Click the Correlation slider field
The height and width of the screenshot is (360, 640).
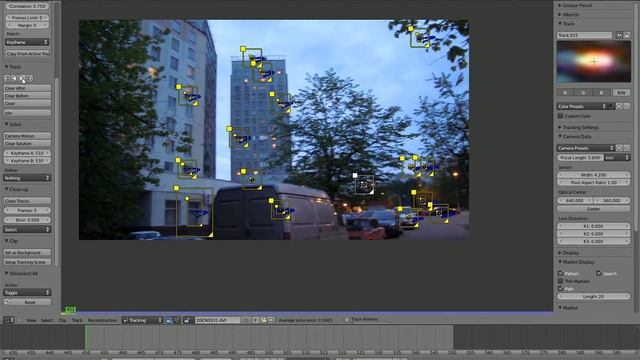tap(27, 6)
